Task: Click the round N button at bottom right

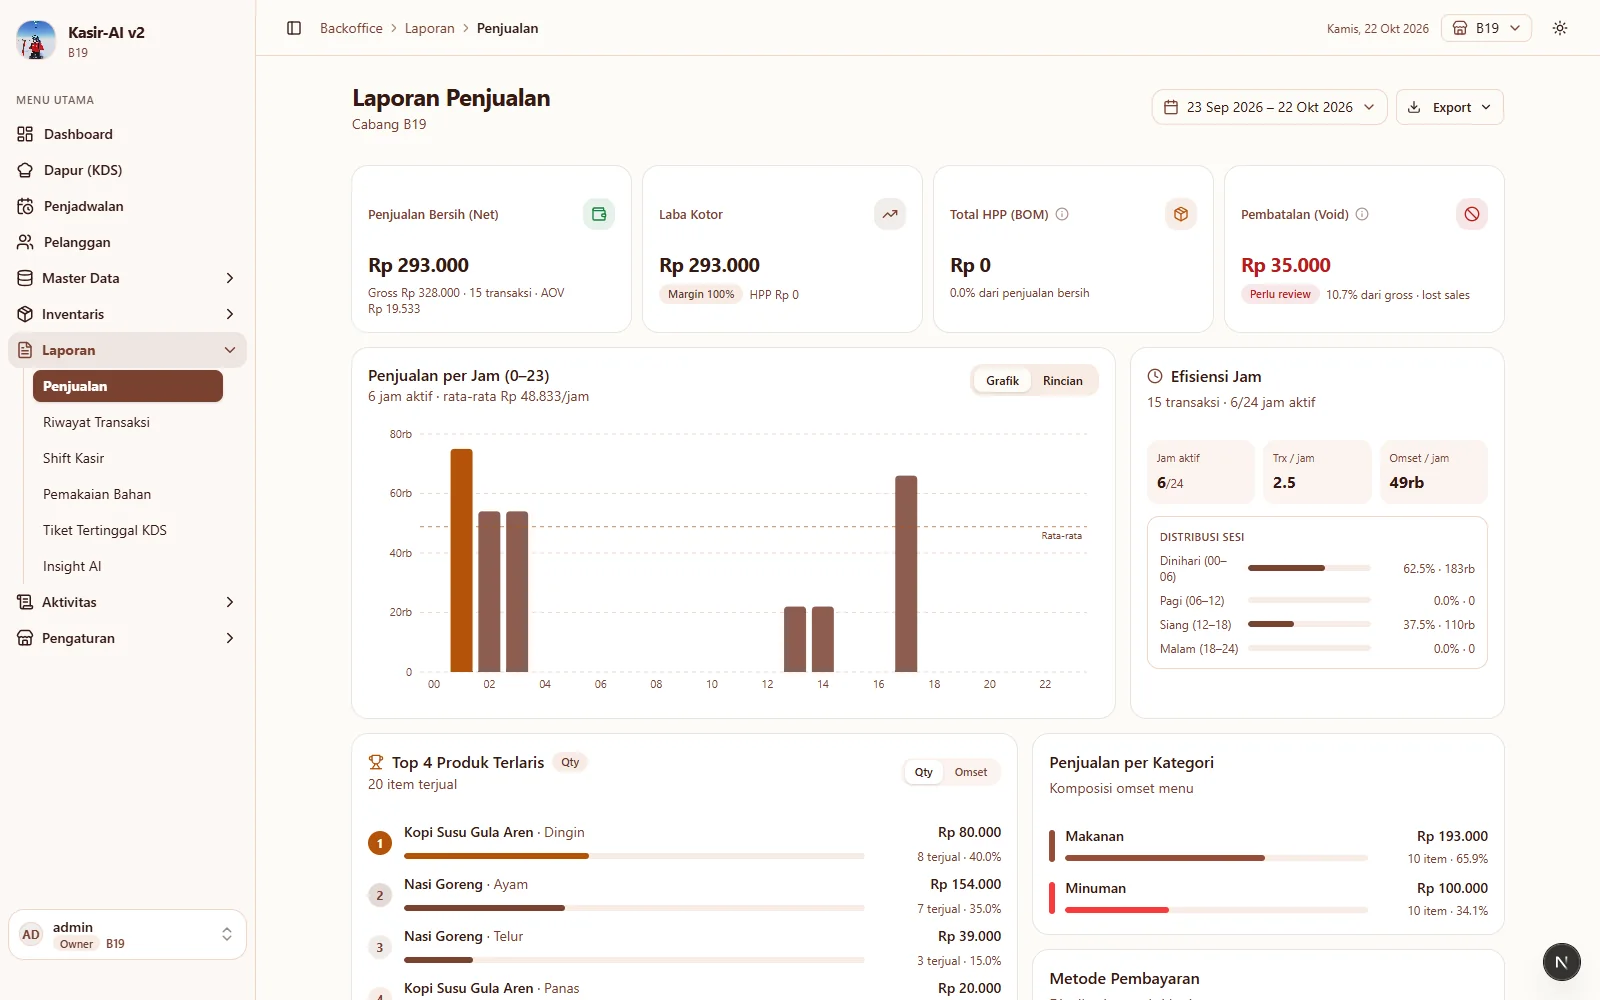Action: coord(1562,962)
